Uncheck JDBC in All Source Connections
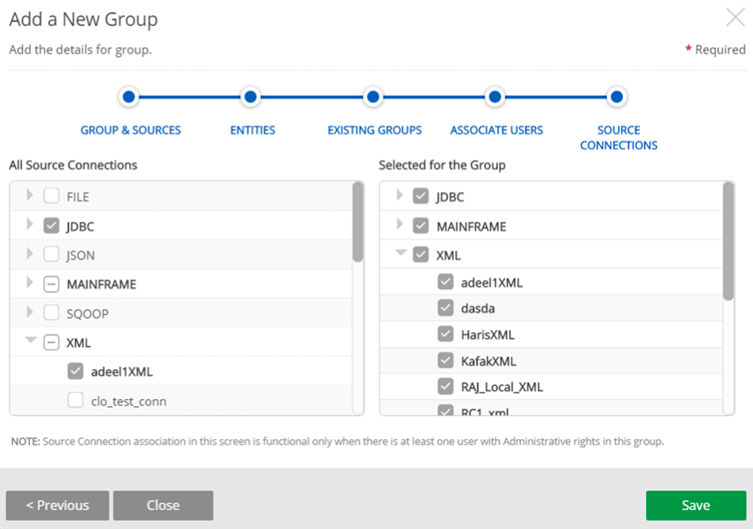This screenshot has height=529, width=753. pos(52,226)
